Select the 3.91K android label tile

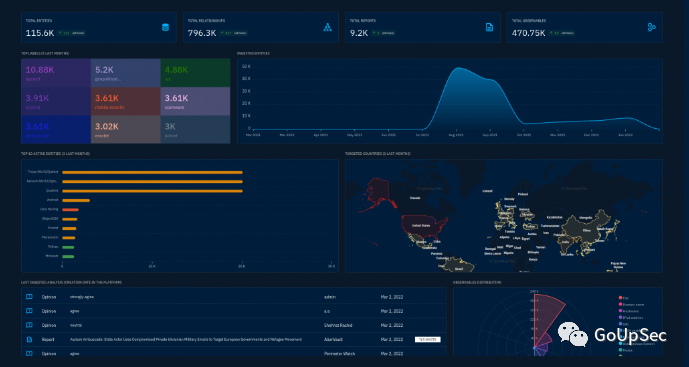coord(56,101)
